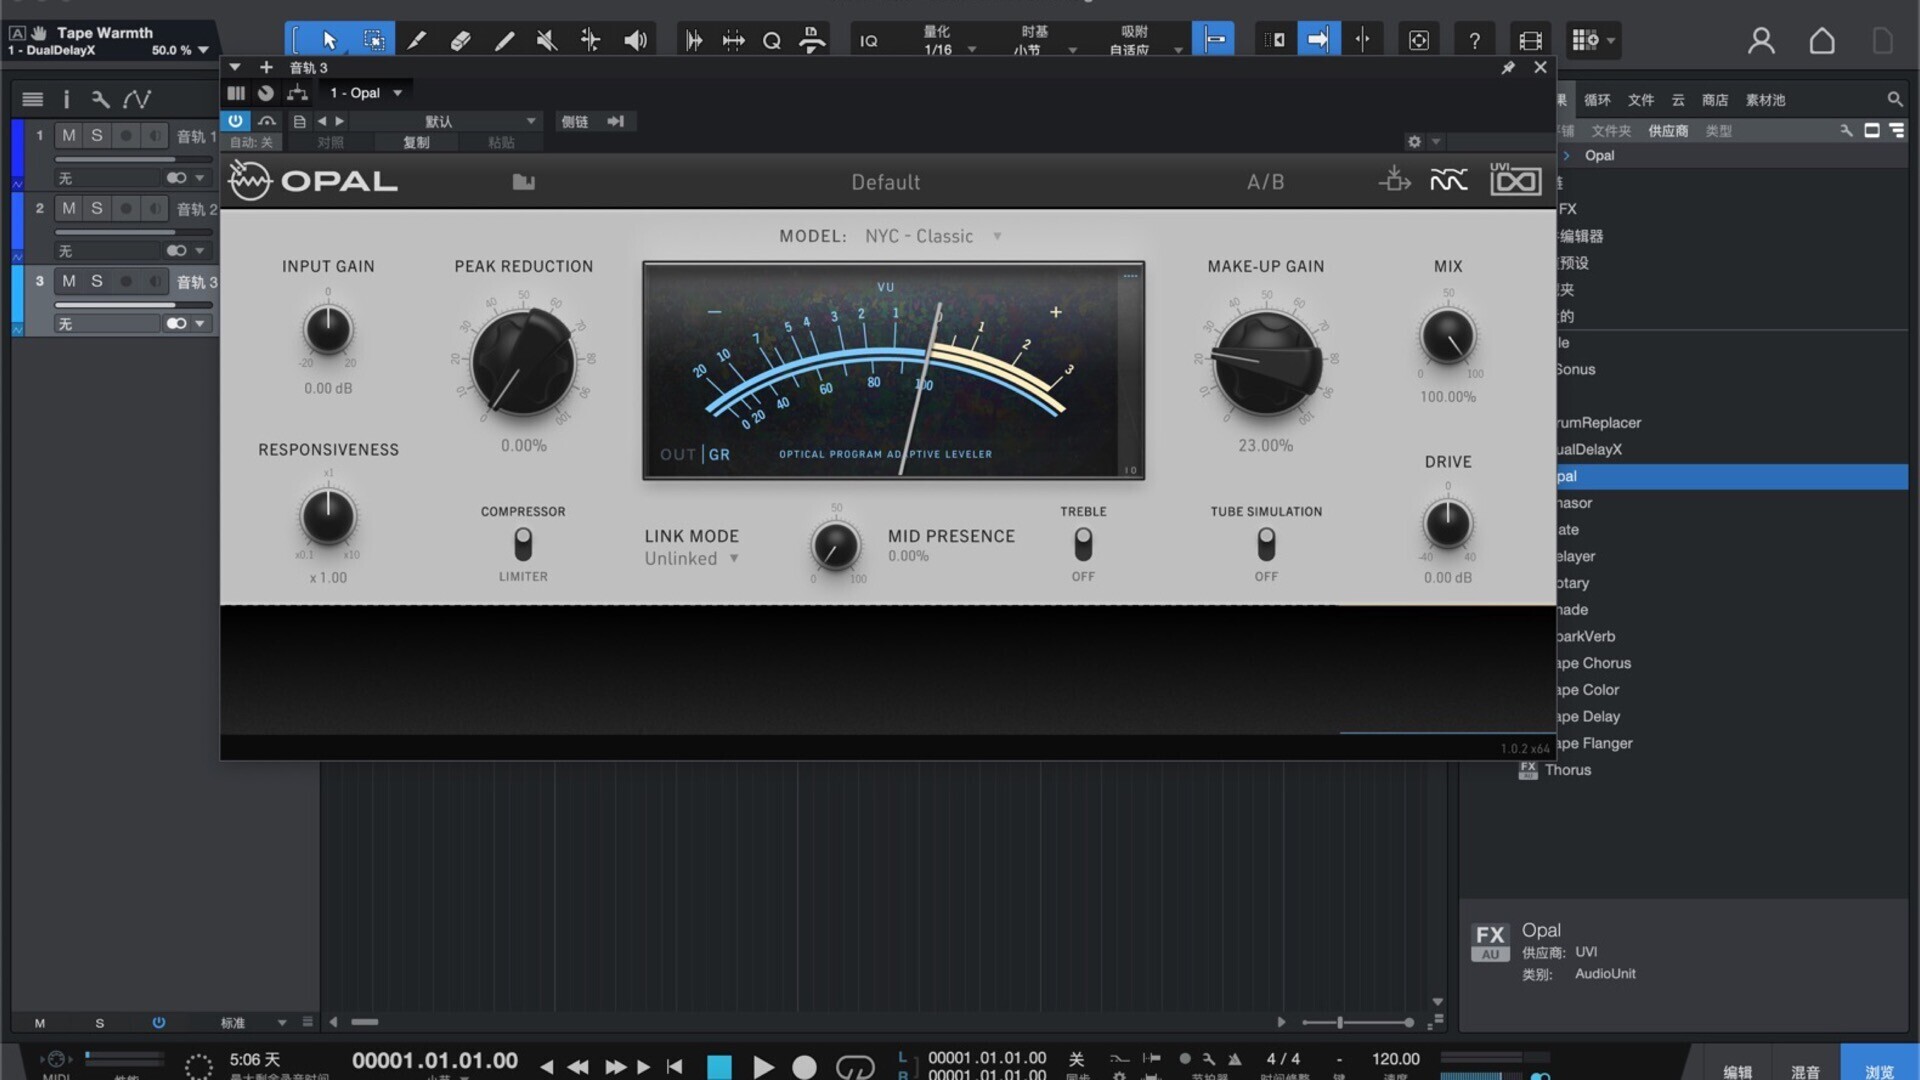Screen dimensions: 1920x1080
Task: Search the browser with magnifier
Action: pyautogui.click(x=1894, y=99)
